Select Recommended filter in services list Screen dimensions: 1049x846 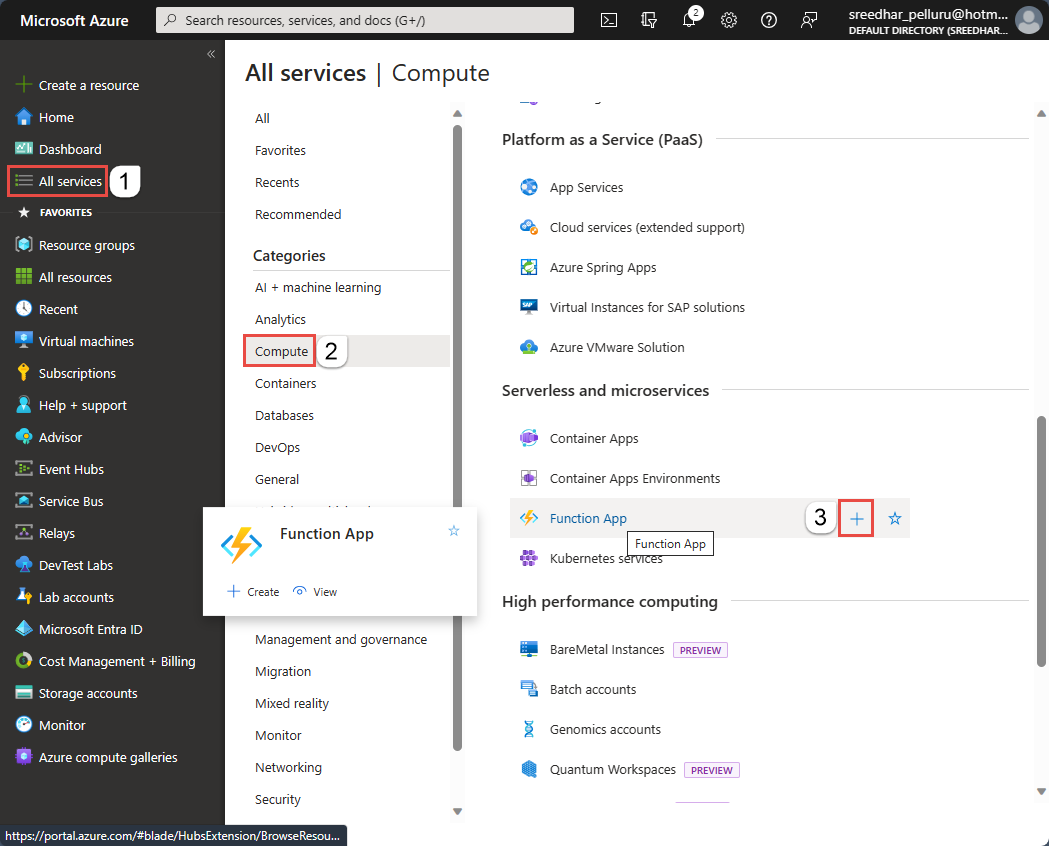tap(298, 215)
